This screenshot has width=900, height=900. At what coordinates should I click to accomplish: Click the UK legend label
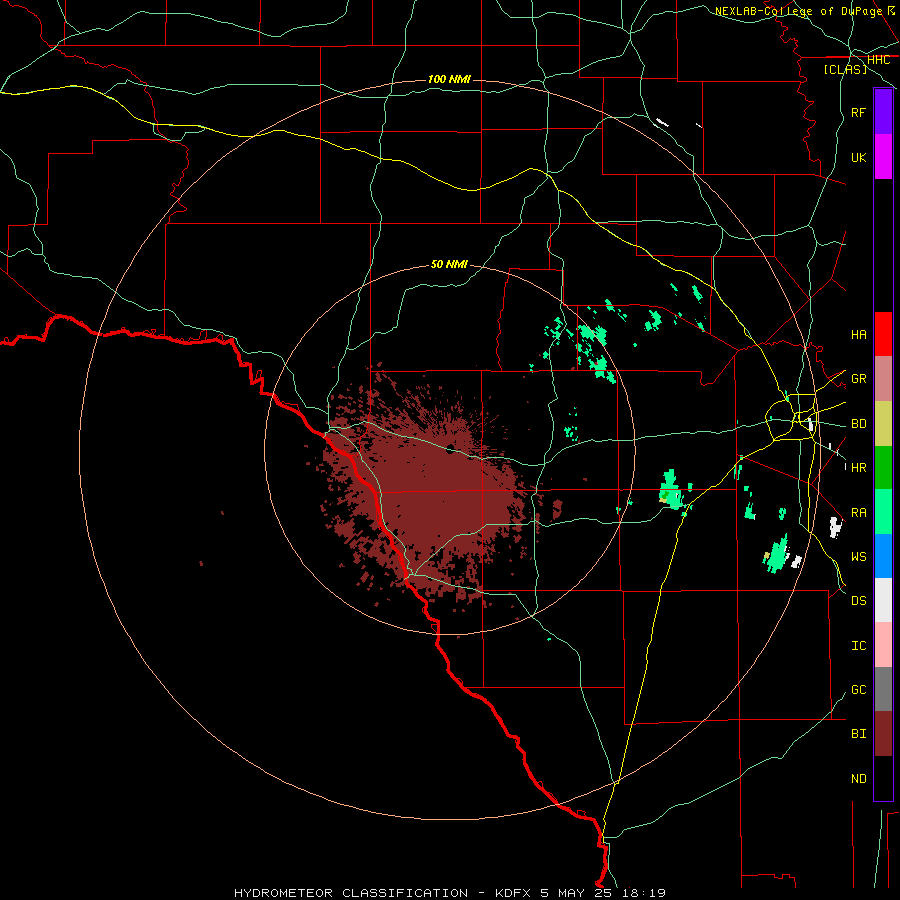858,157
